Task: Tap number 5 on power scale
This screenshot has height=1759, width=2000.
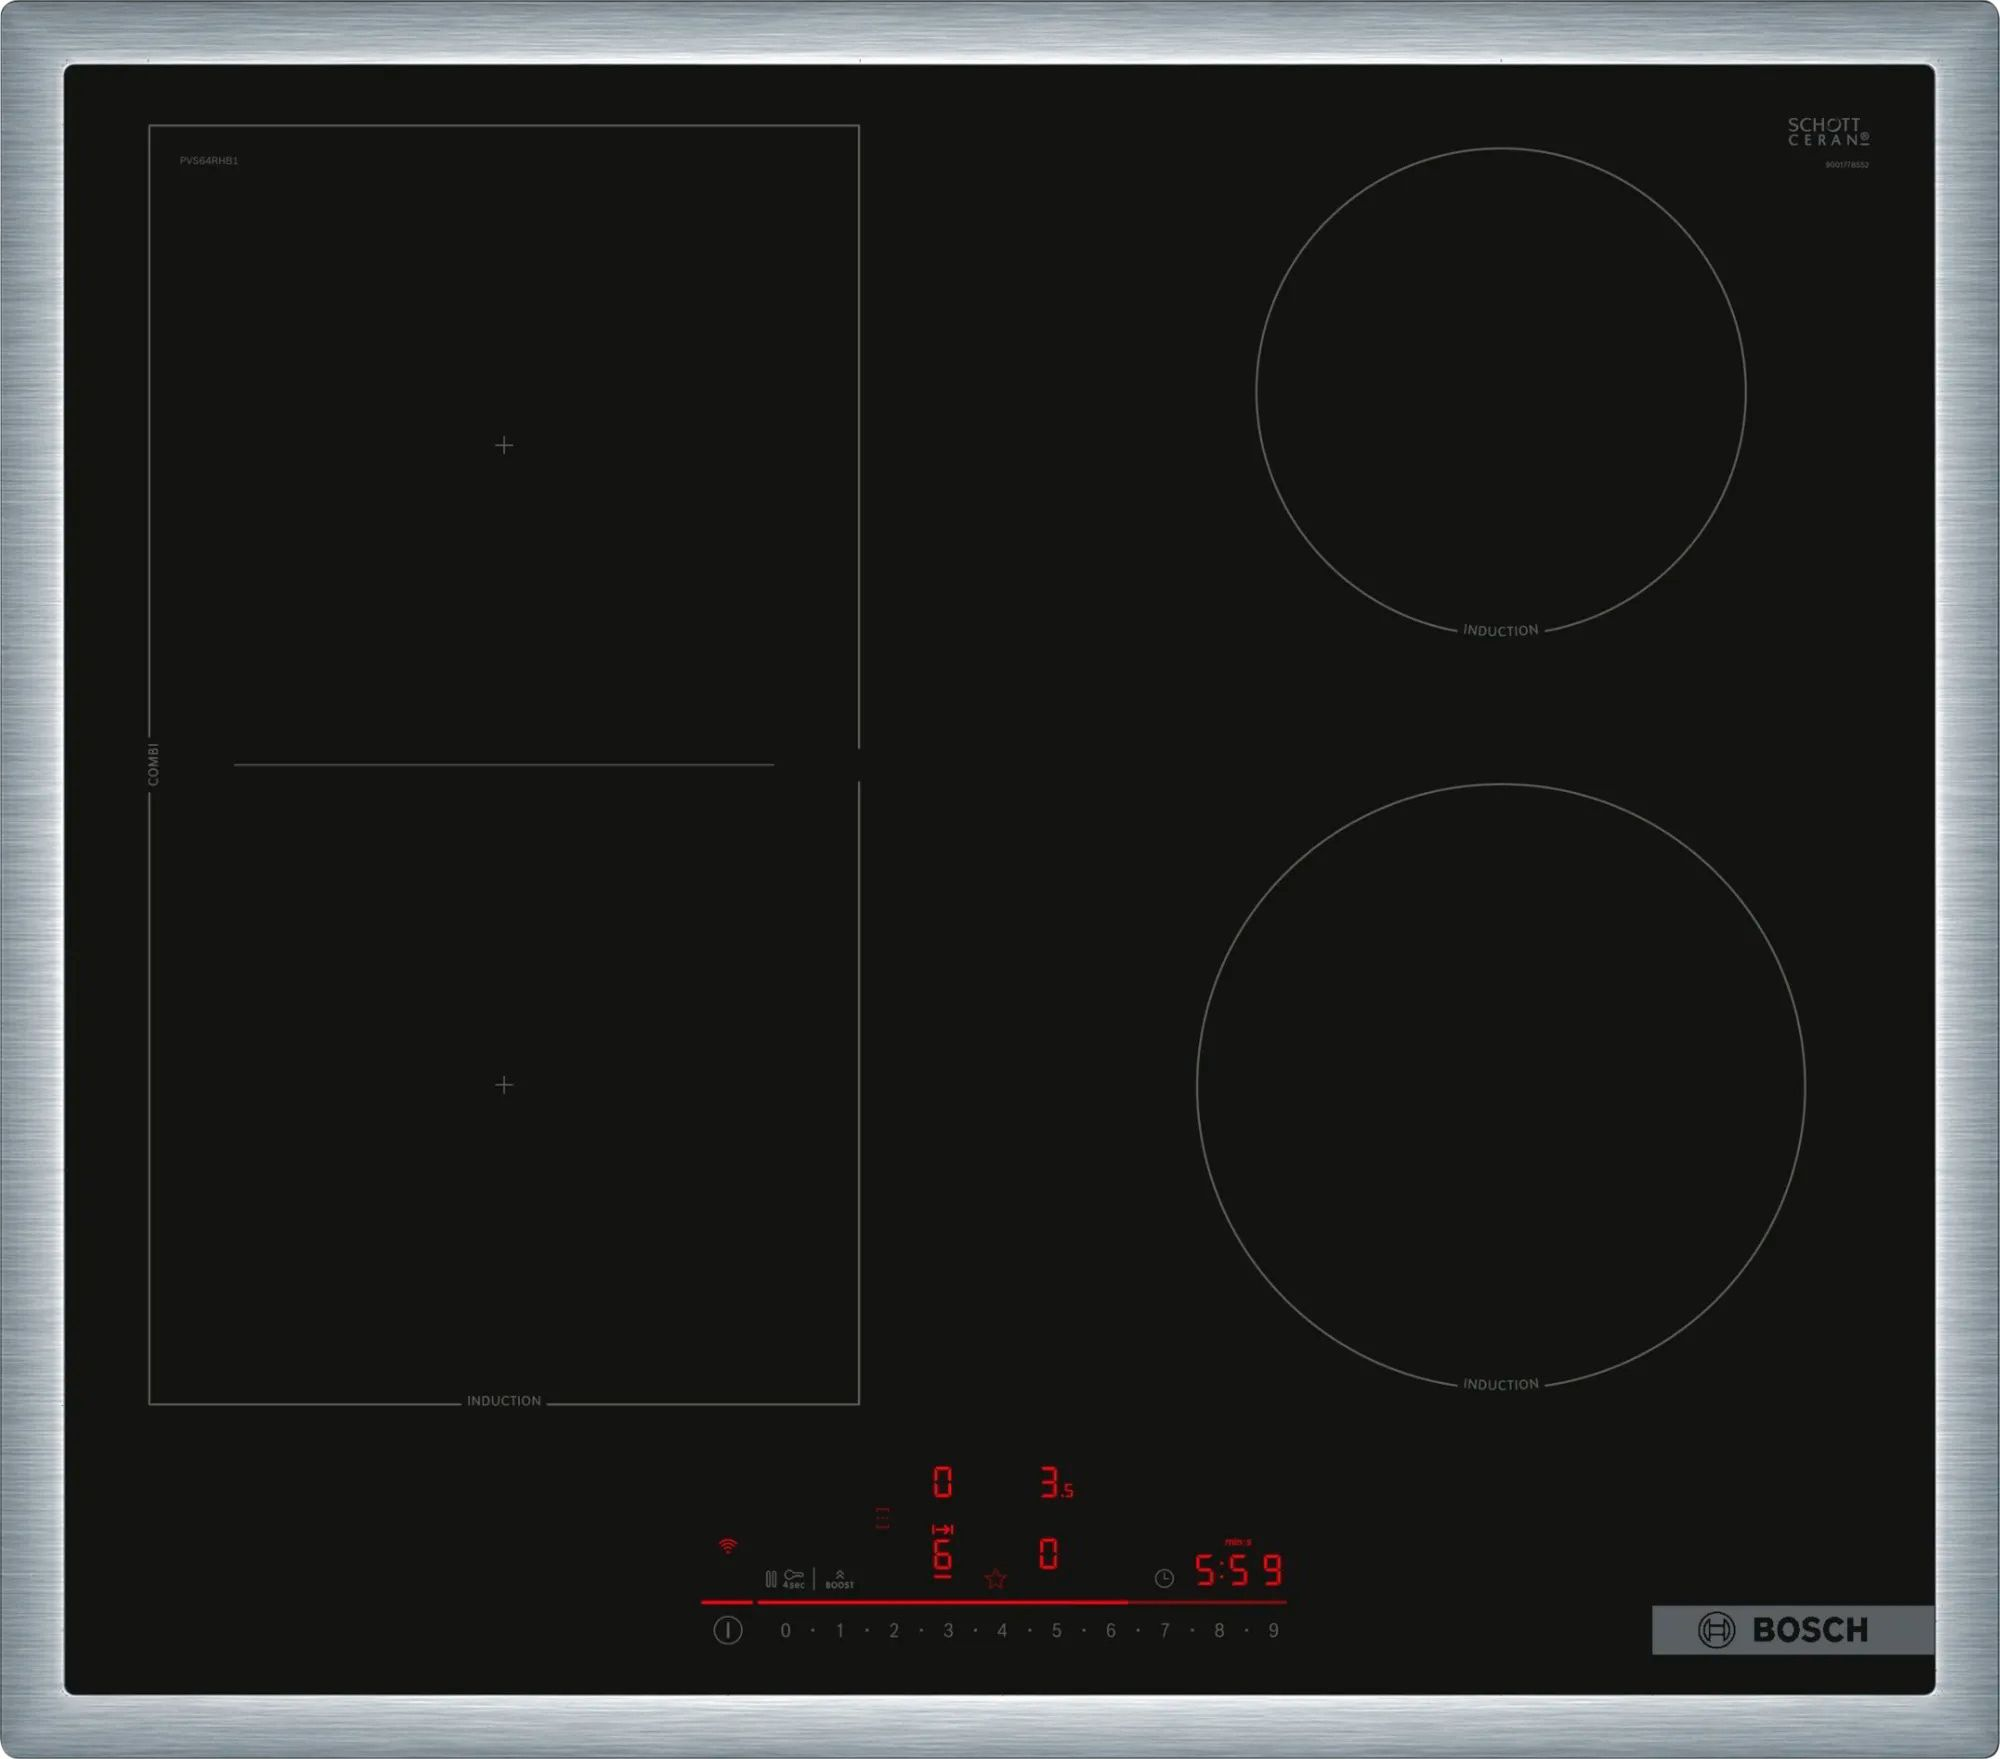Action: 1056,1631
